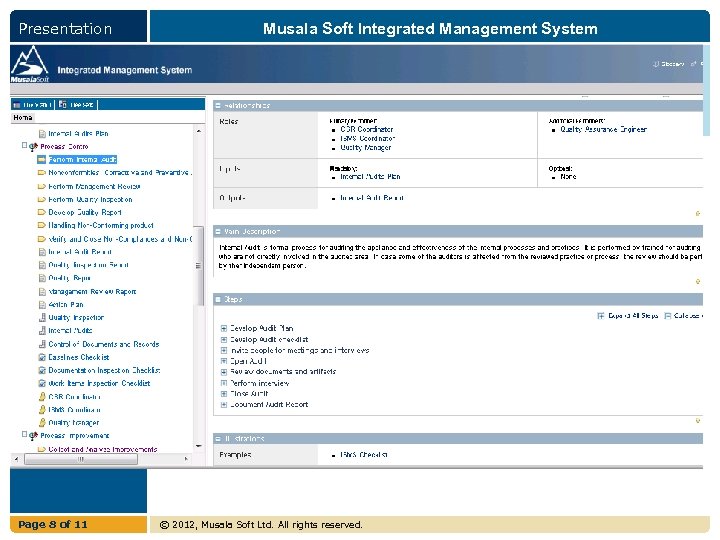
Task: Click the Process Control process icon
Action: pyautogui.click(x=34, y=147)
